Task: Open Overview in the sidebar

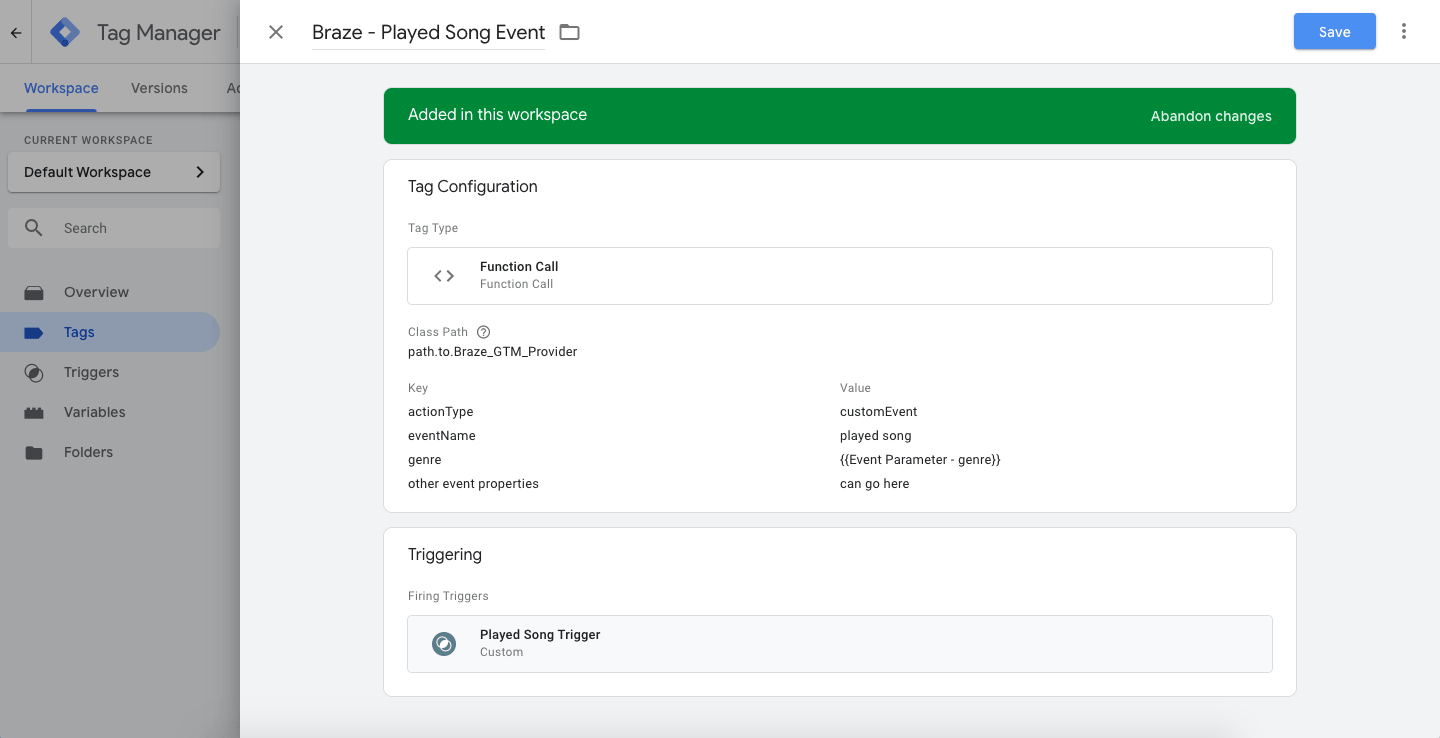Action: coord(96,292)
